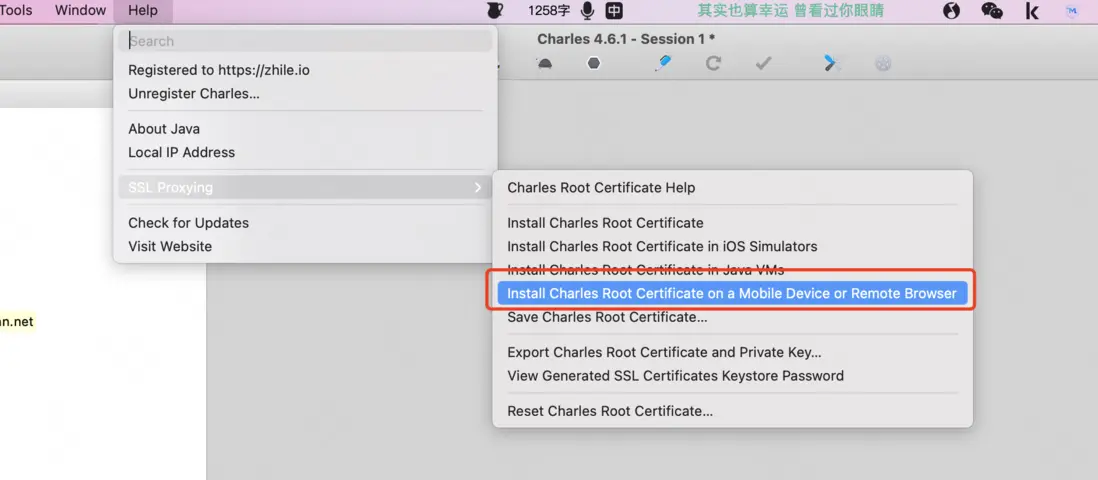
Task: Click the blue pen Compose icon
Action: click(662, 63)
